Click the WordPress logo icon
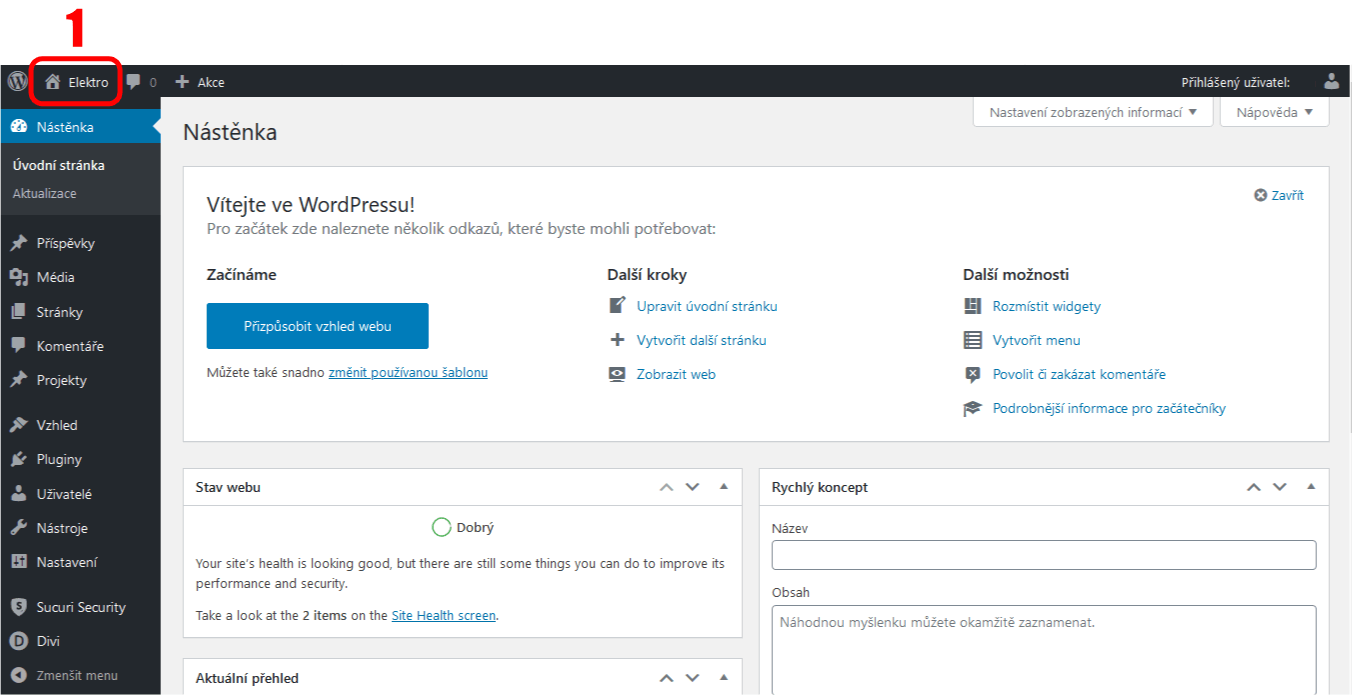The height and width of the screenshot is (700, 1352). coord(17,82)
